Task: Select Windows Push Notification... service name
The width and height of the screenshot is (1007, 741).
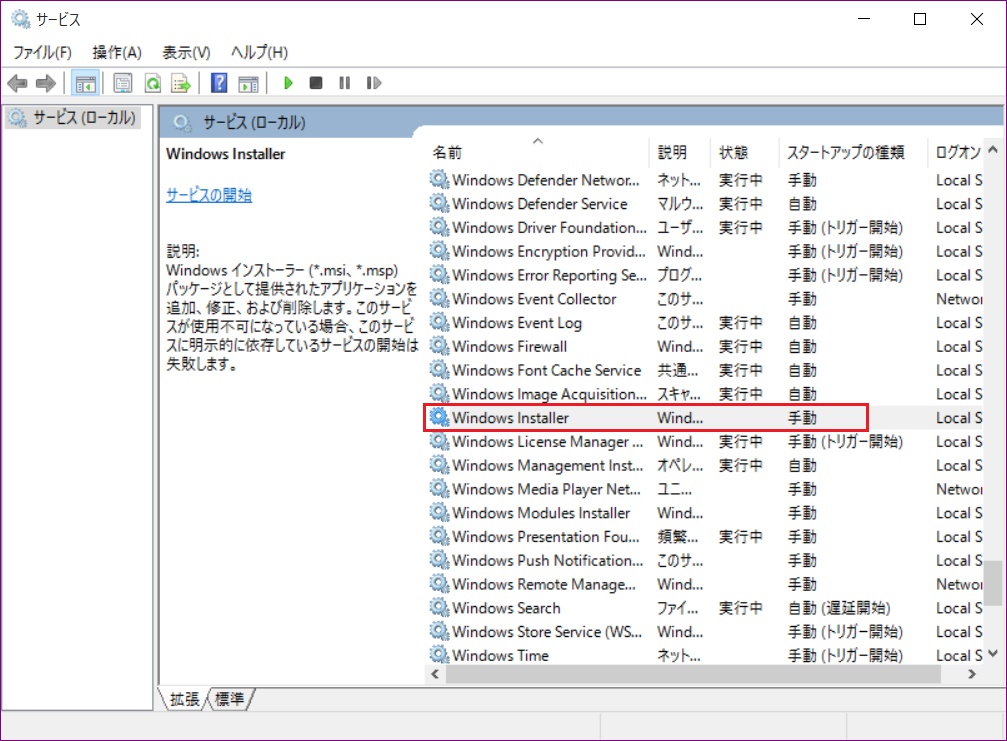Action: pyautogui.click(x=547, y=560)
